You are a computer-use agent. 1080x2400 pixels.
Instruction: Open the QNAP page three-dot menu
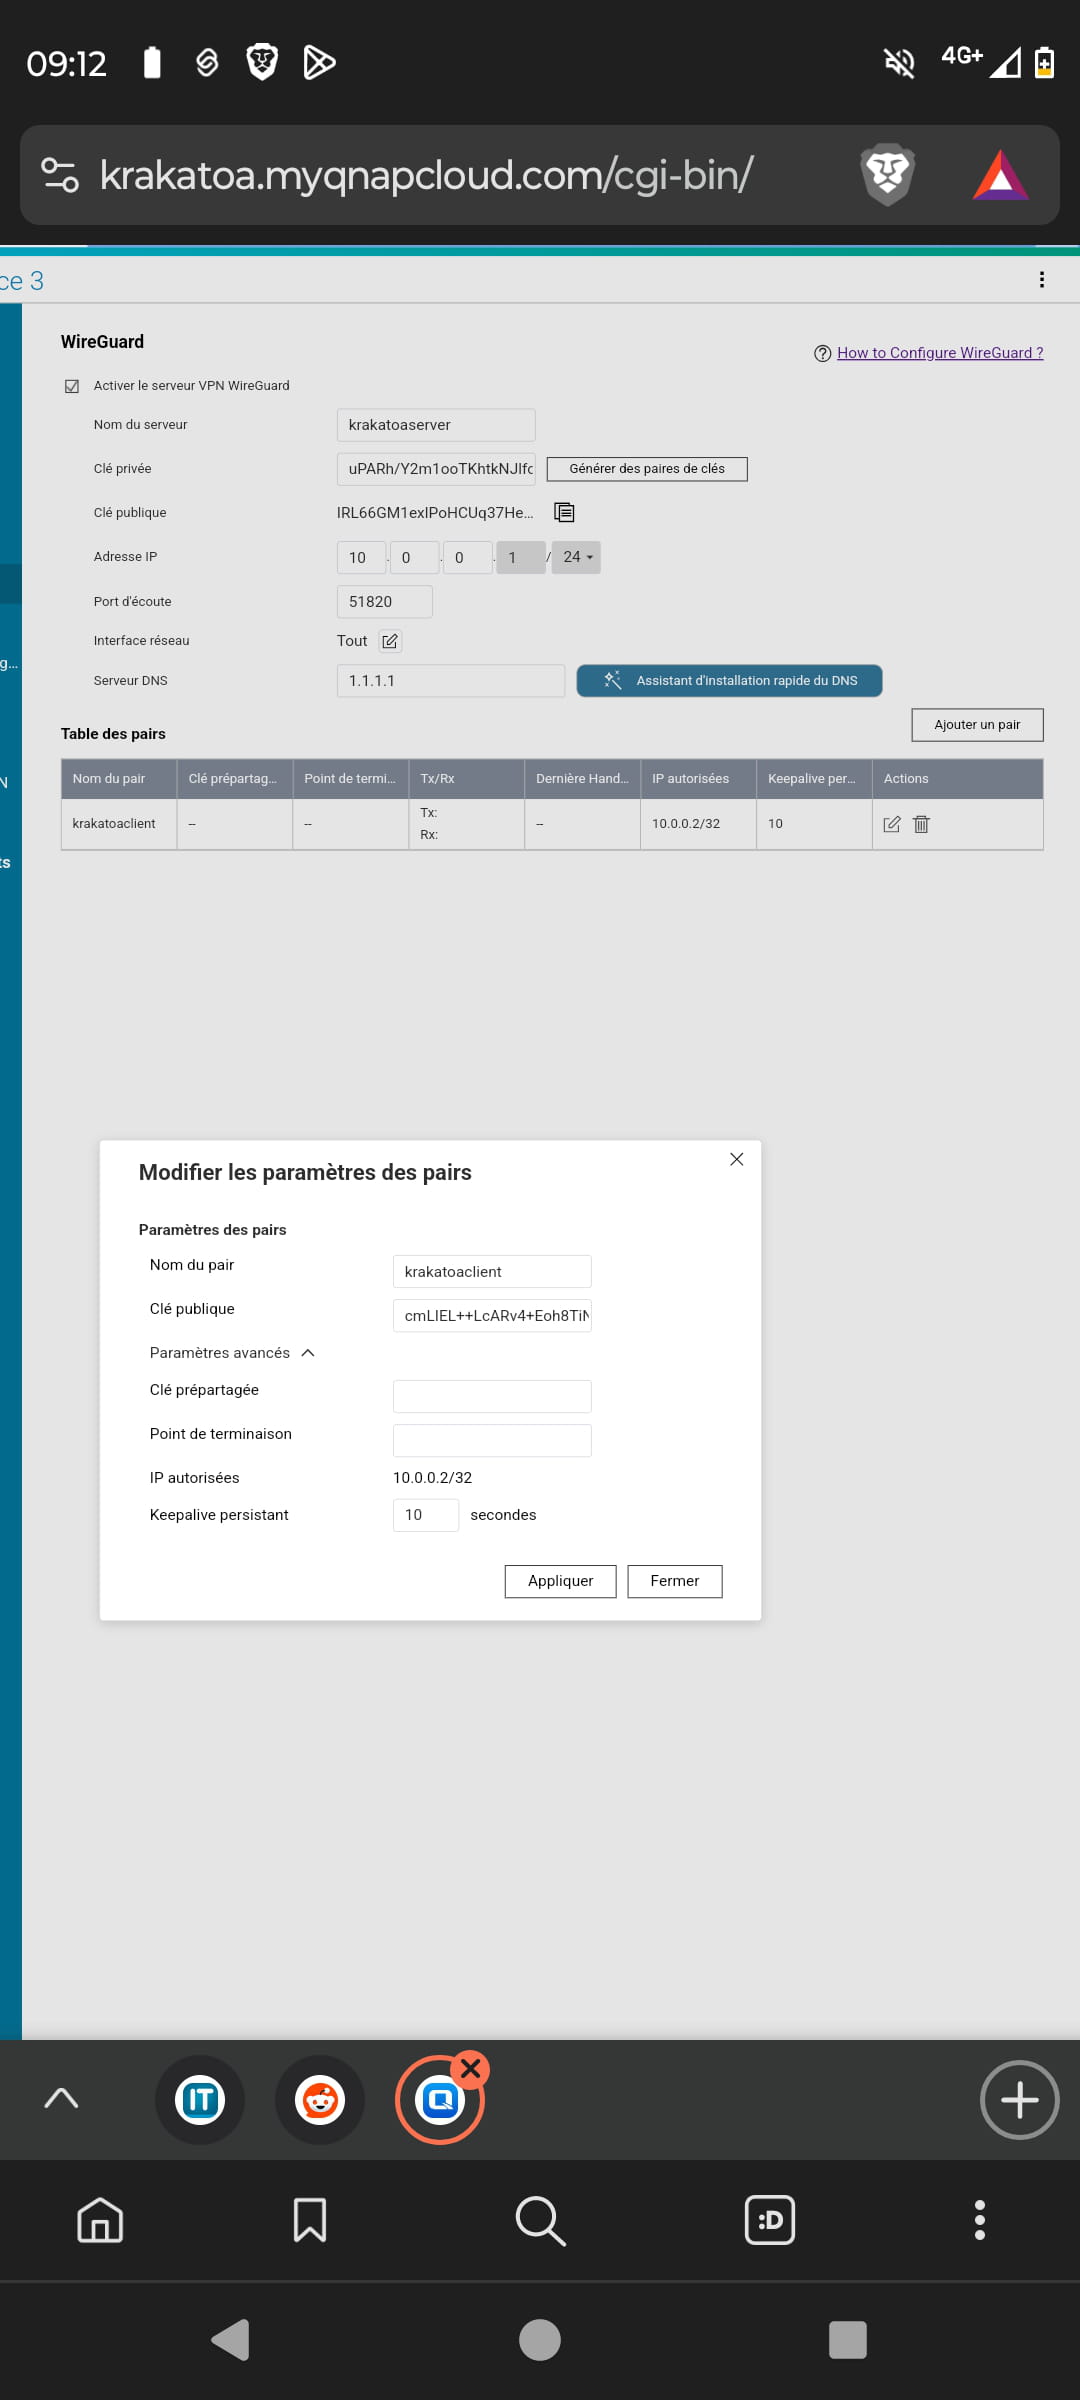pyautogui.click(x=1042, y=280)
